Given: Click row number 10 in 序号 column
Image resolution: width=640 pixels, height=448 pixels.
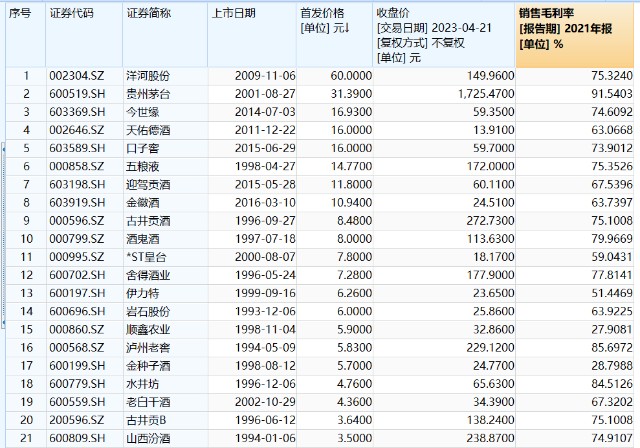Looking at the screenshot, I should 26,239.
